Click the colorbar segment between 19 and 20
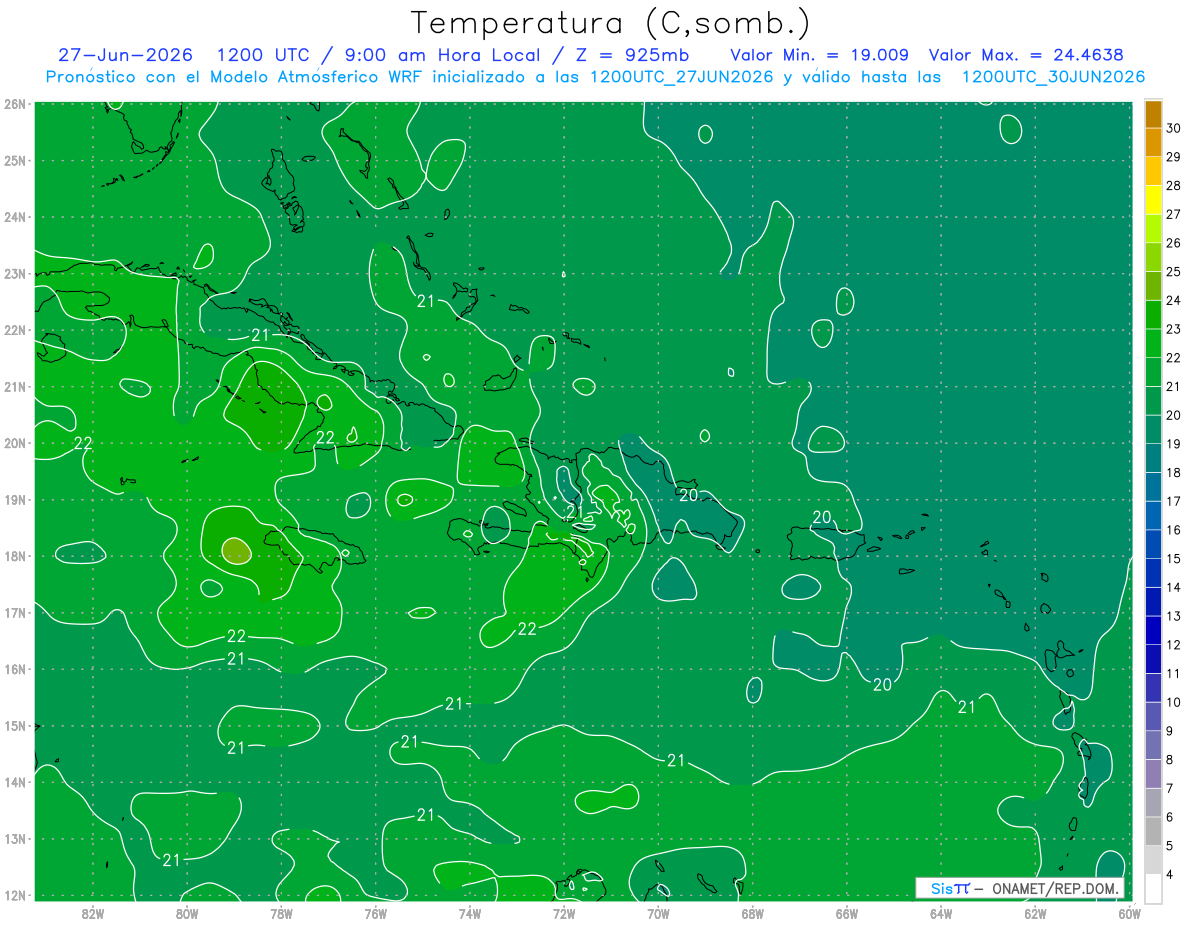This screenshot has width=1200, height=927. coord(1153,429)
